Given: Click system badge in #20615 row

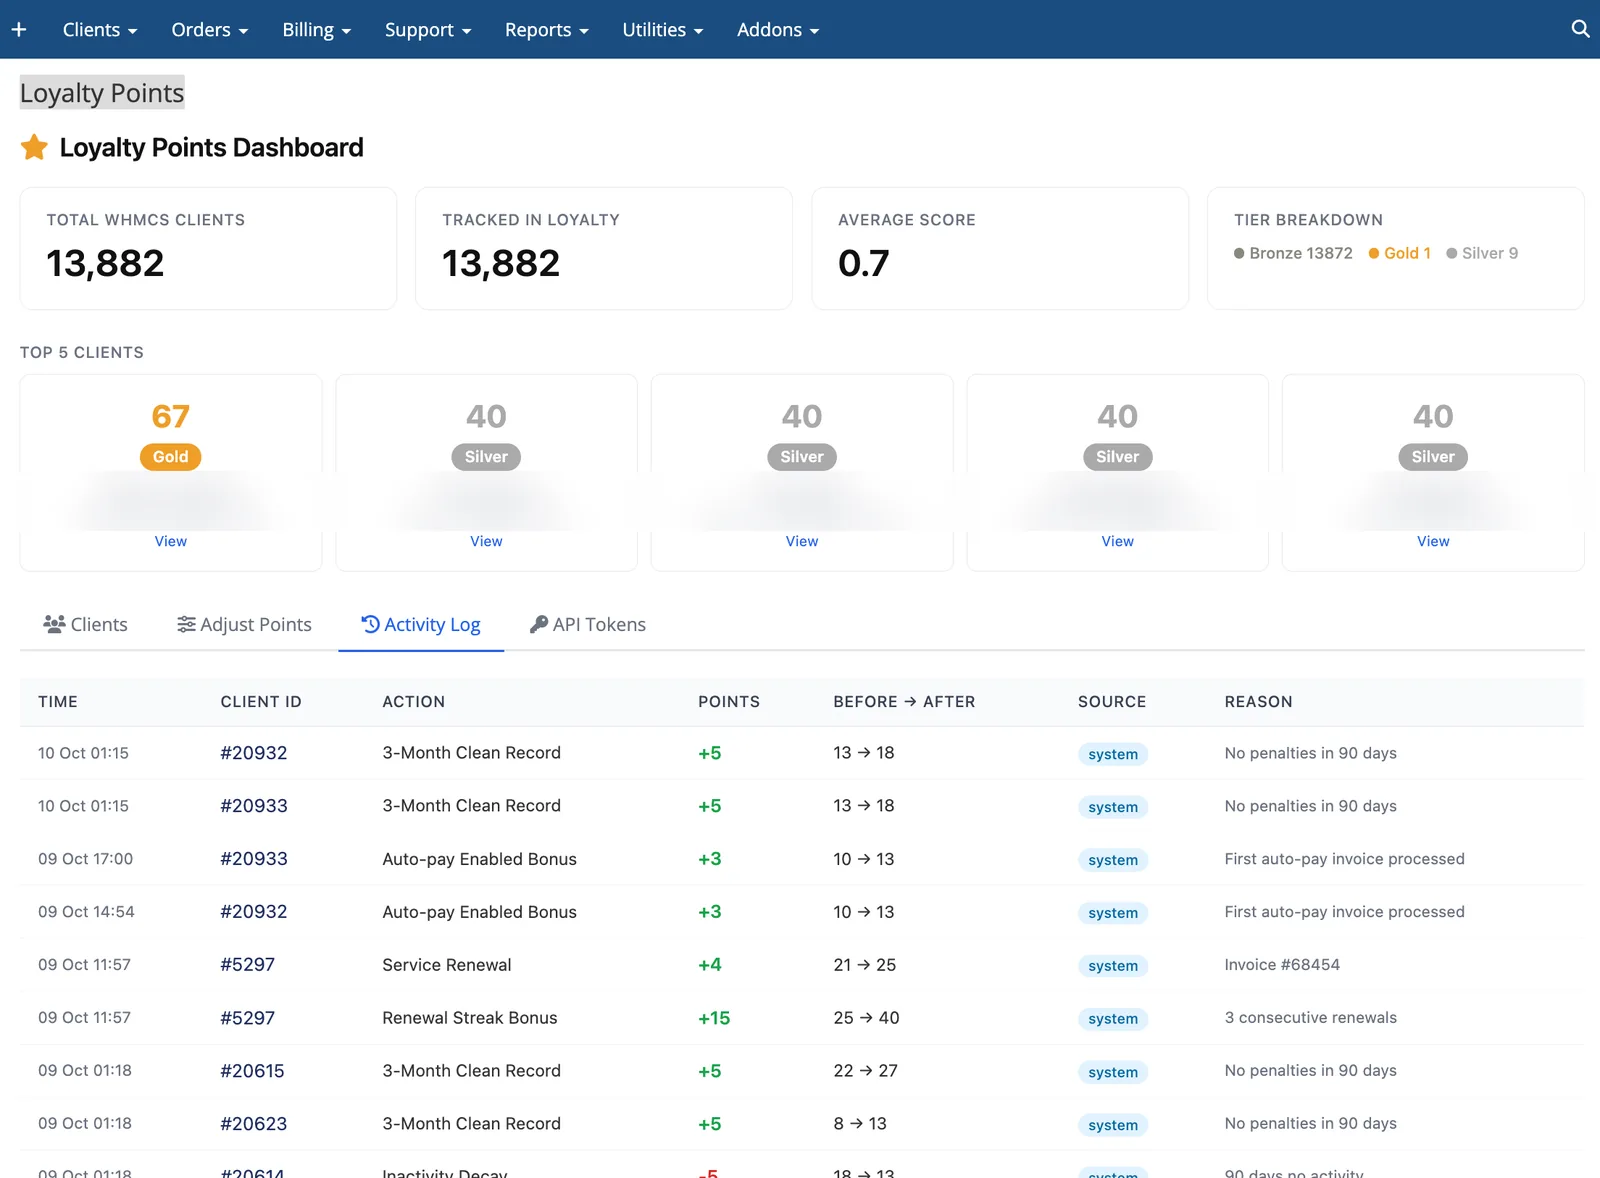Looking at the screenshot, I should click(1113, 1072).
